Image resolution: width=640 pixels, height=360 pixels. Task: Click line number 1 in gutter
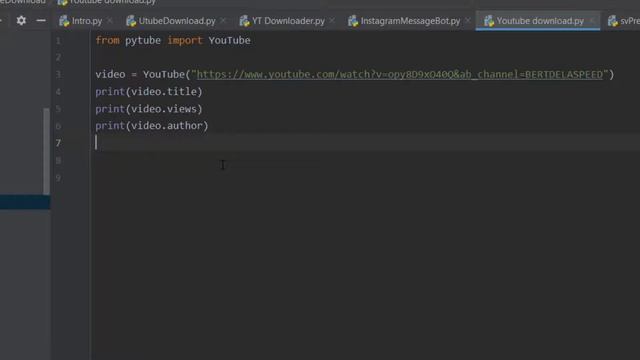[x=58, y=41]
